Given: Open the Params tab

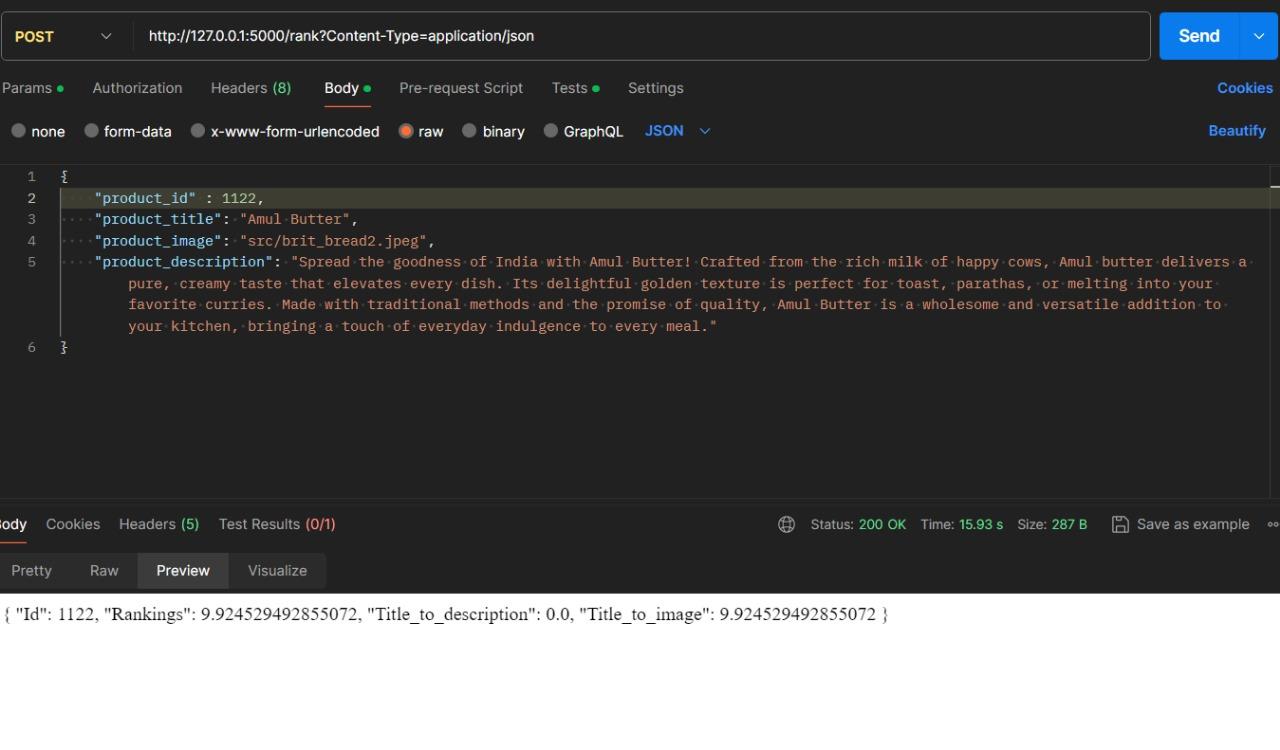Looking at the screenshot, I should pyautogui.click(x=32, y=88).
